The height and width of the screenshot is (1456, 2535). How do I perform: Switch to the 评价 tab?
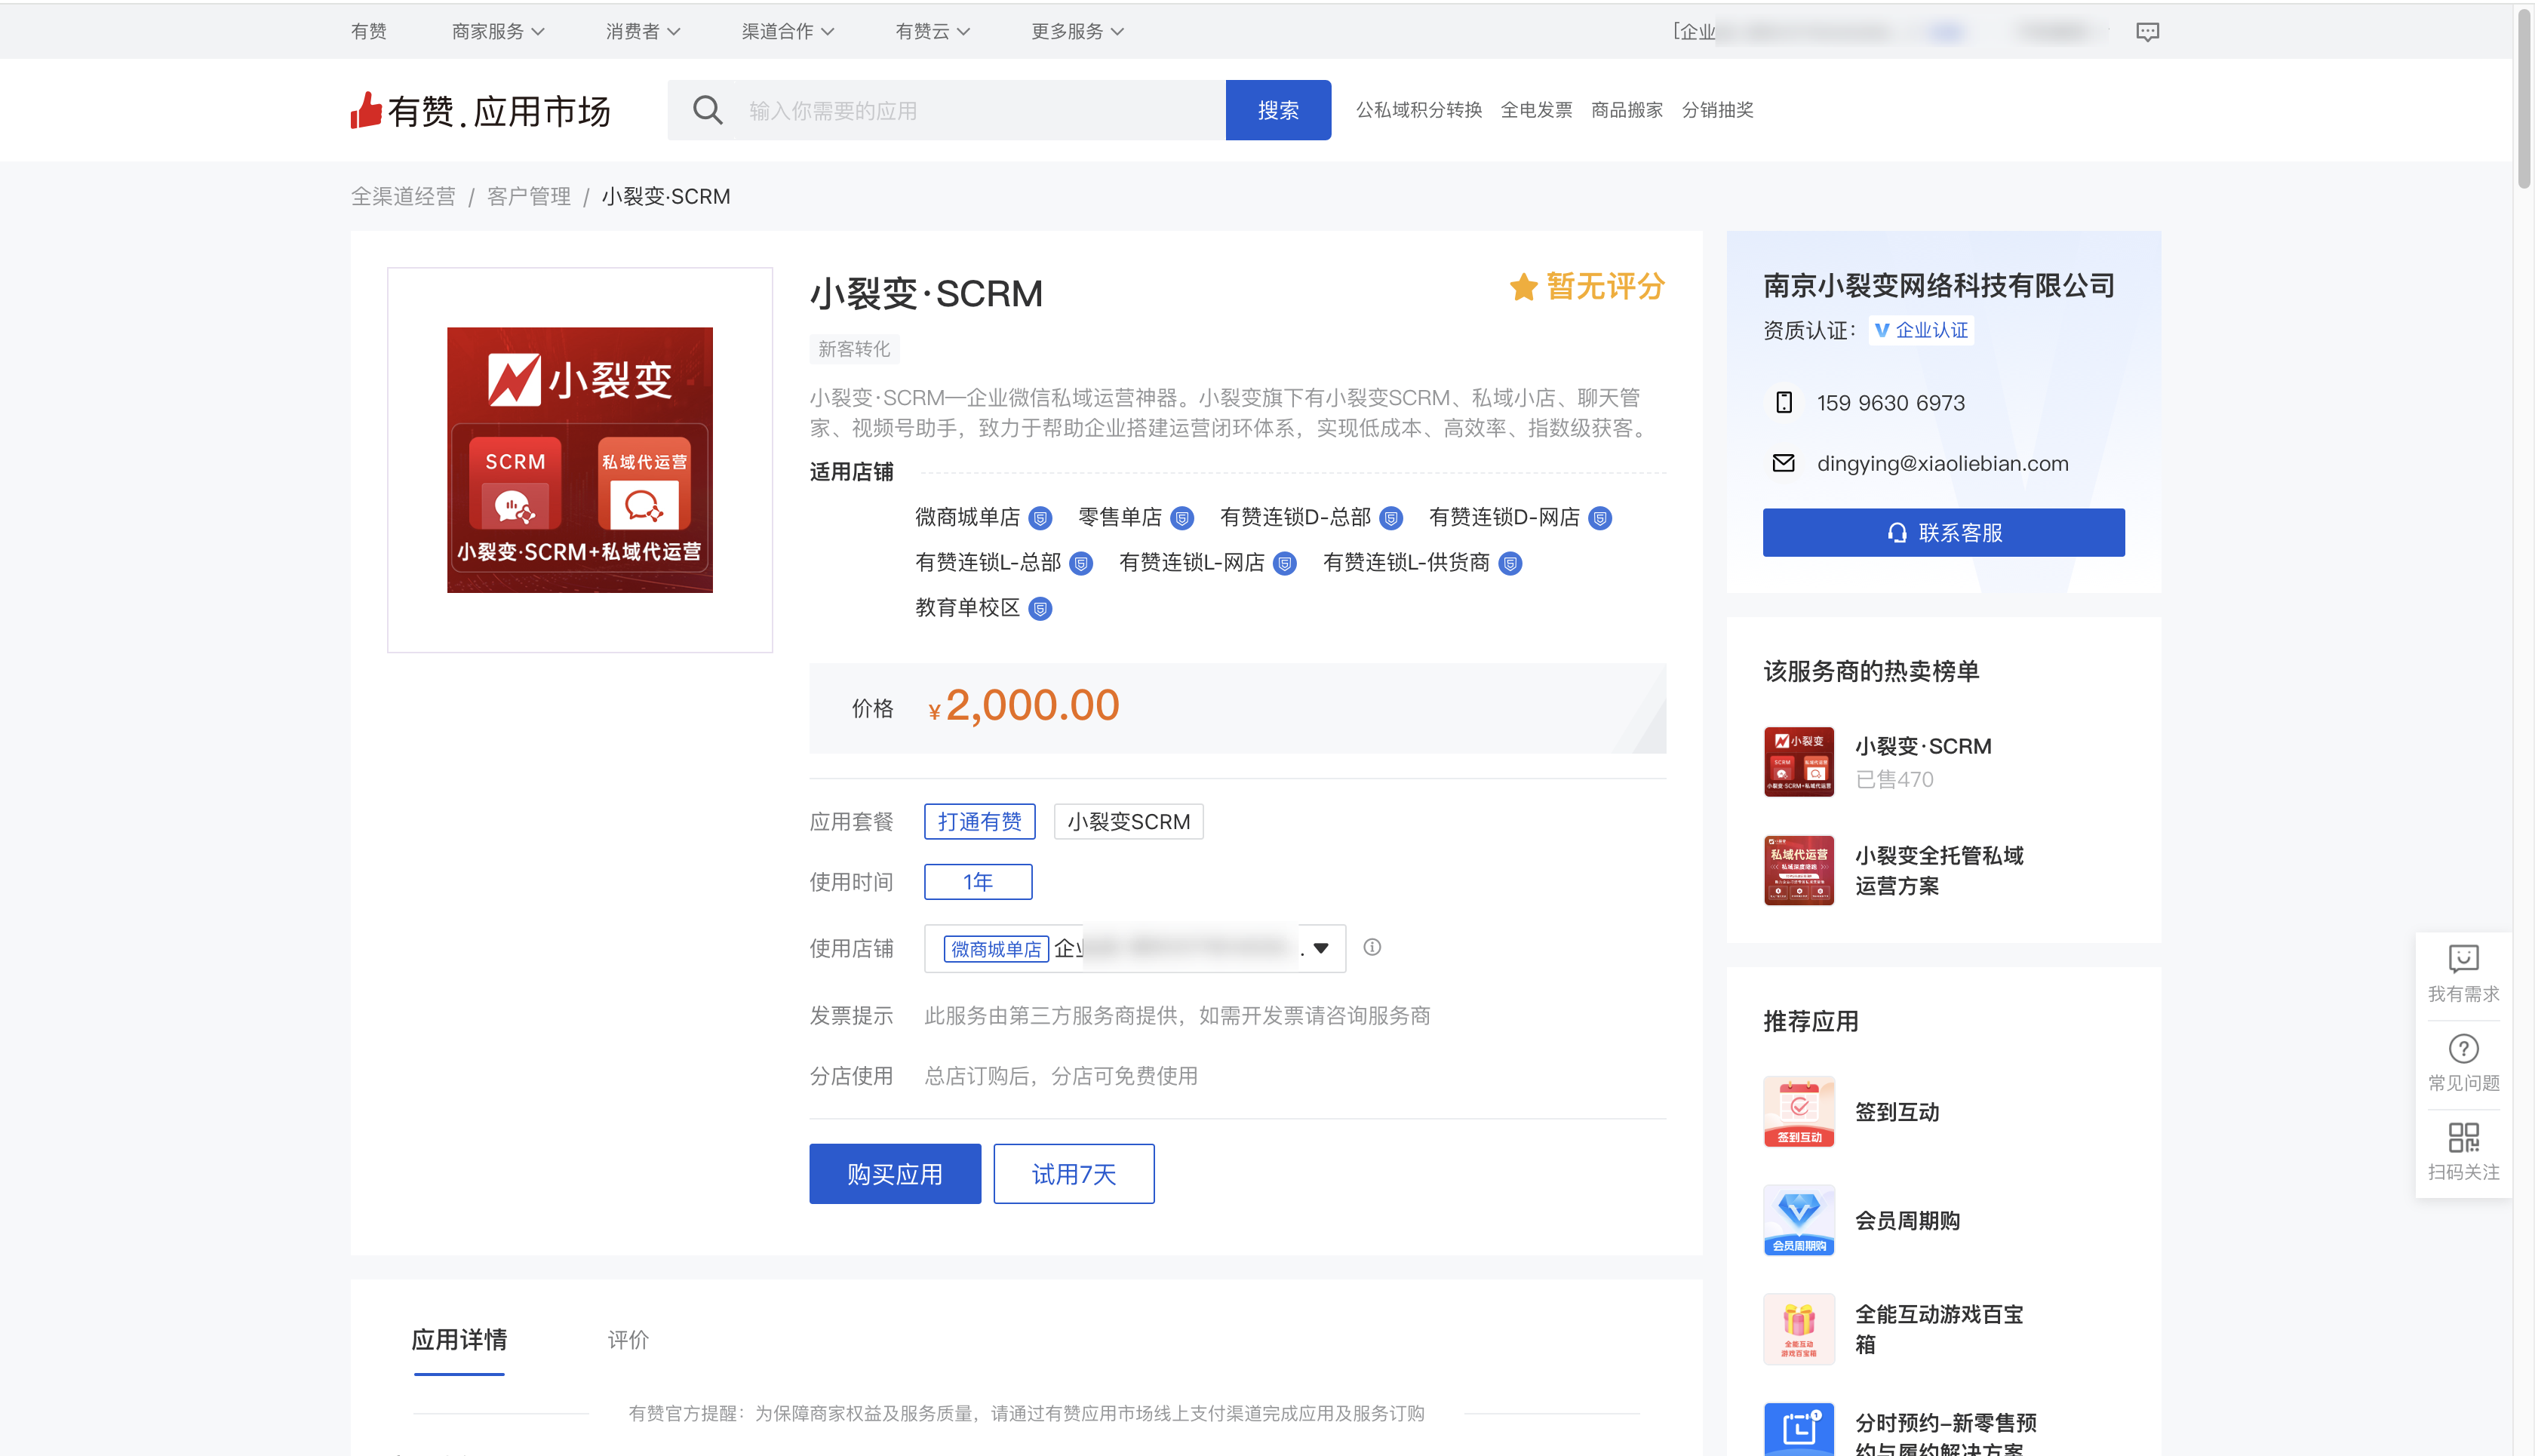(628, 1340)
